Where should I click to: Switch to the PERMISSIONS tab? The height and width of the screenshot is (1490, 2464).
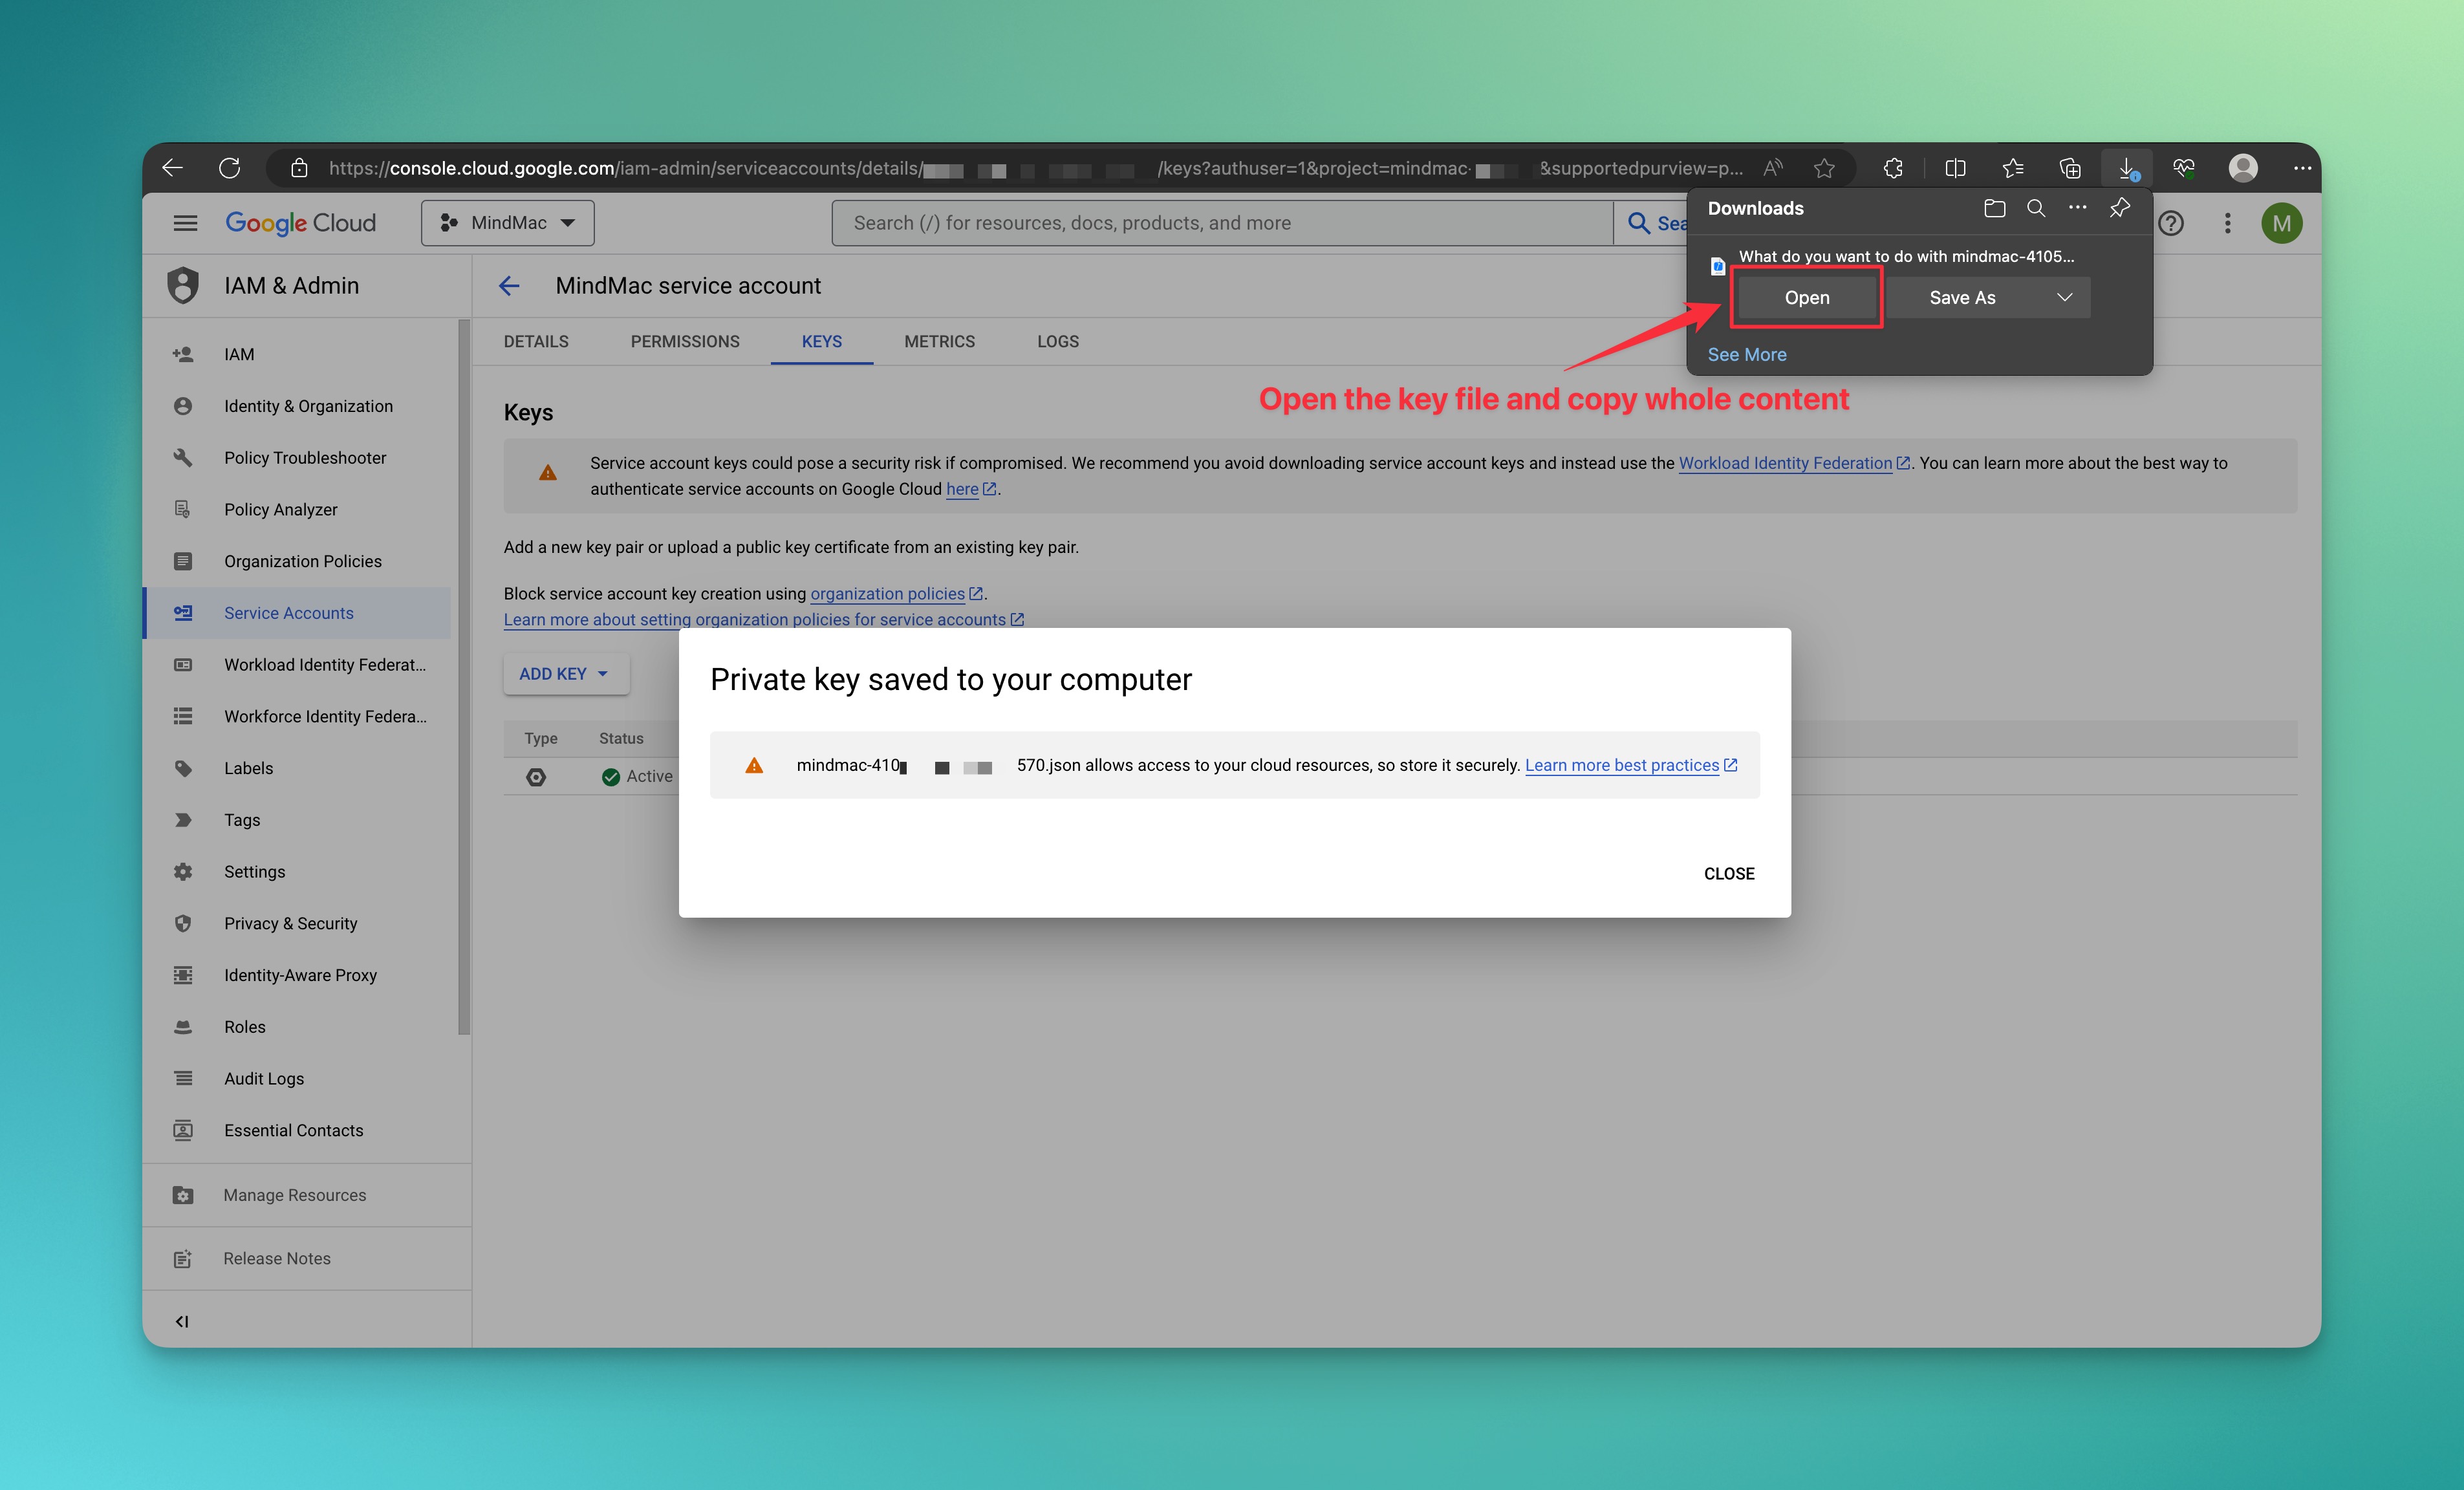point(685,342)
